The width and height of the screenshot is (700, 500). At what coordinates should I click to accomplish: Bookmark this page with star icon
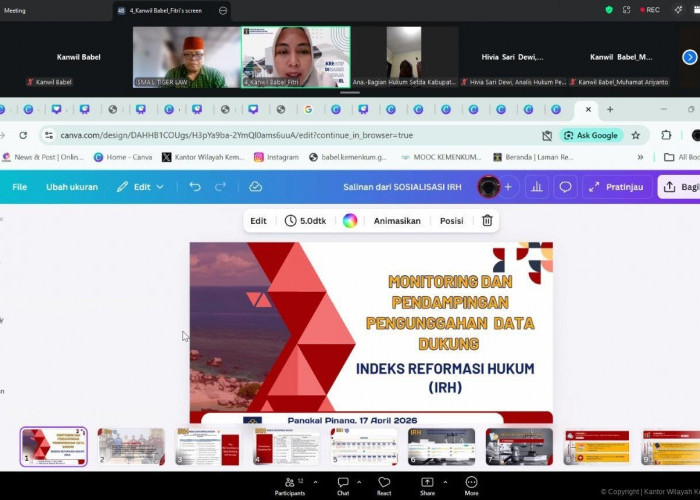[636, 135]
